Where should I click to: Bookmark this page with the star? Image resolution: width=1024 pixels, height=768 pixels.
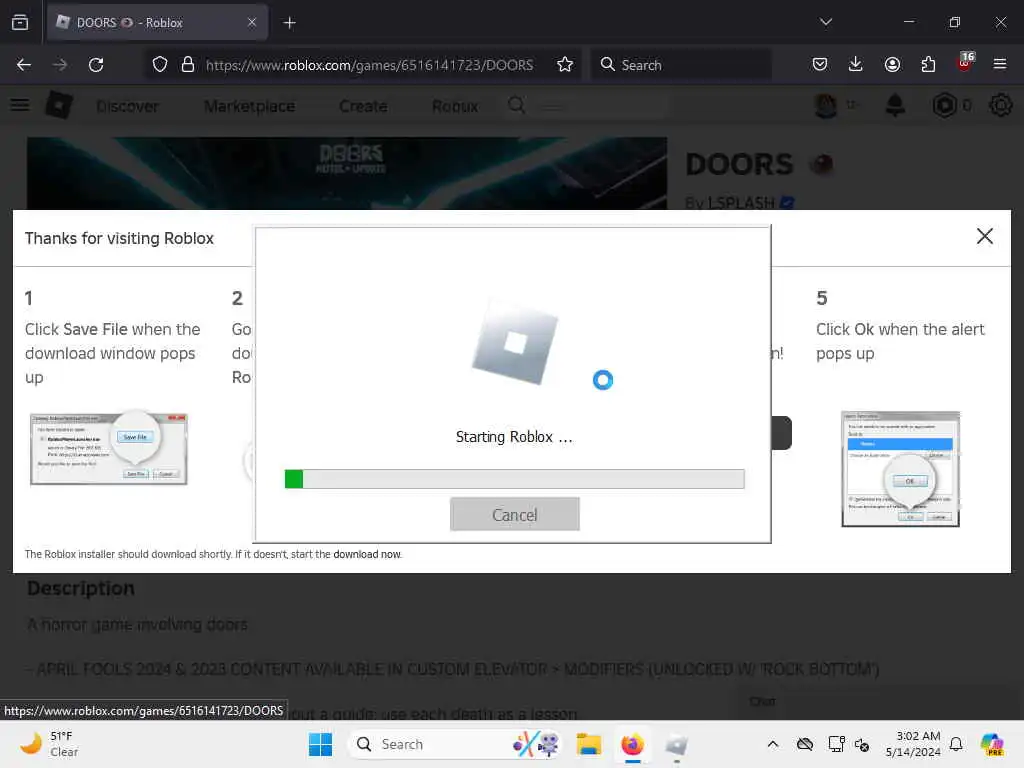coord(565,65)
